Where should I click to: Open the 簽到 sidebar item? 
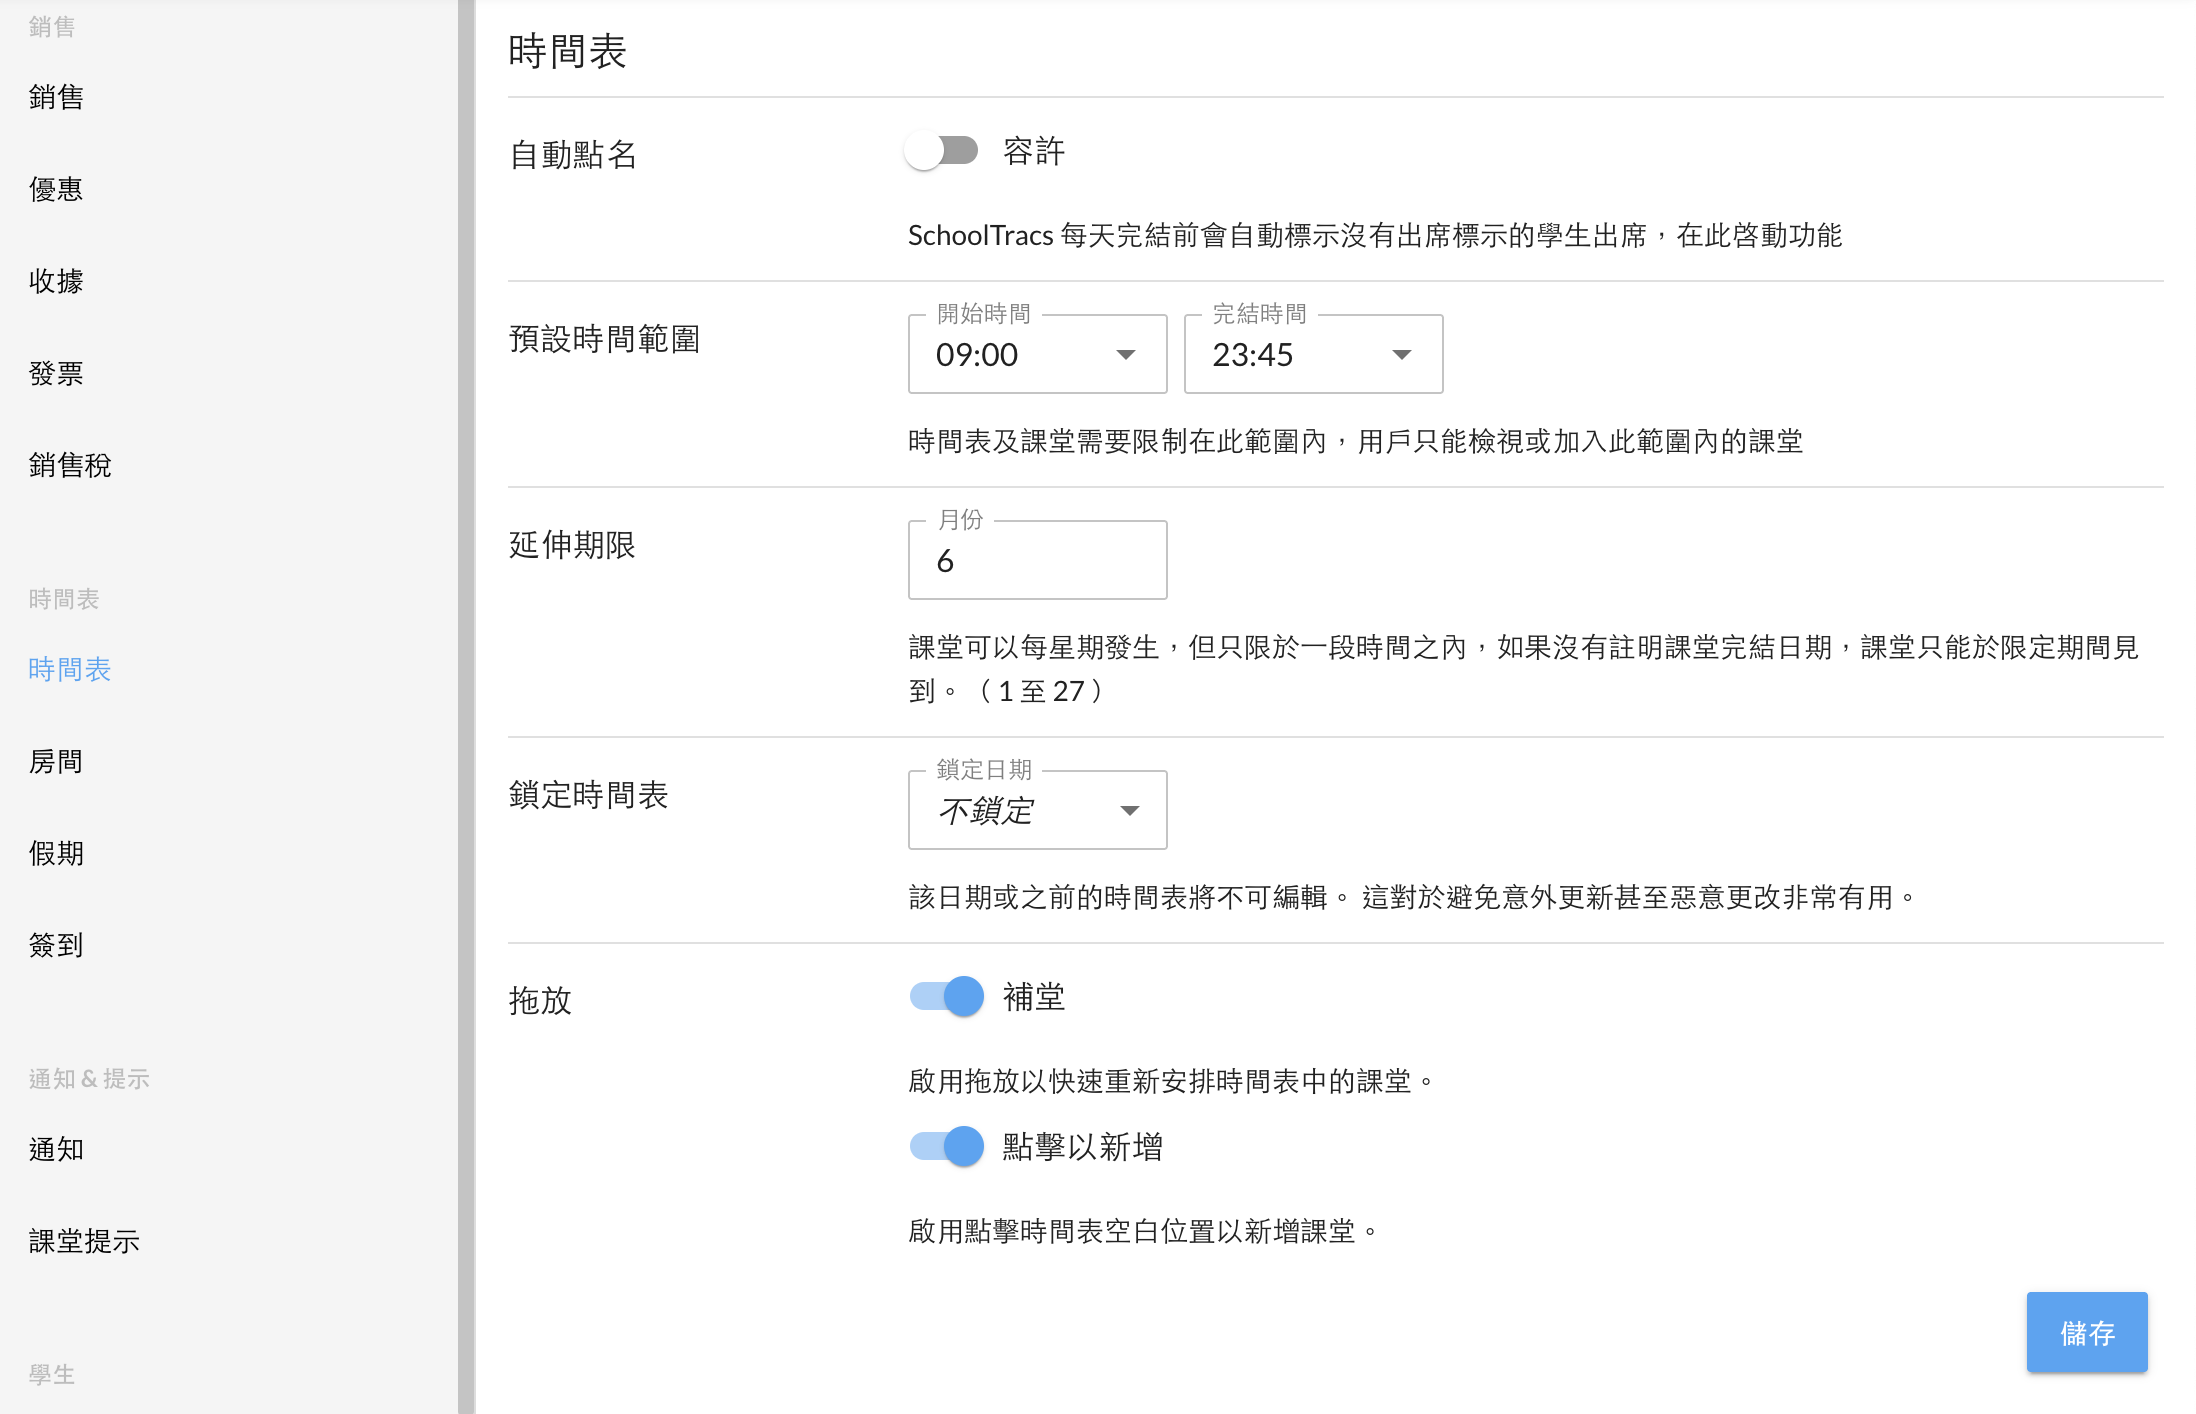click(x=56, y=945)
